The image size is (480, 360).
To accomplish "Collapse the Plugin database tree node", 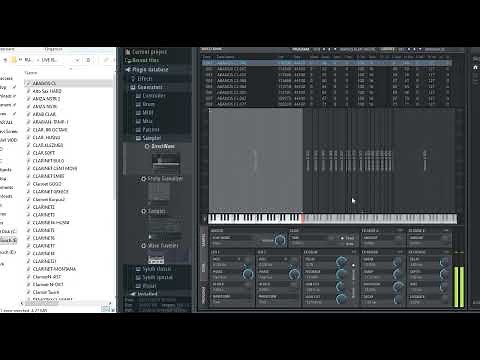I will [150, 70].
